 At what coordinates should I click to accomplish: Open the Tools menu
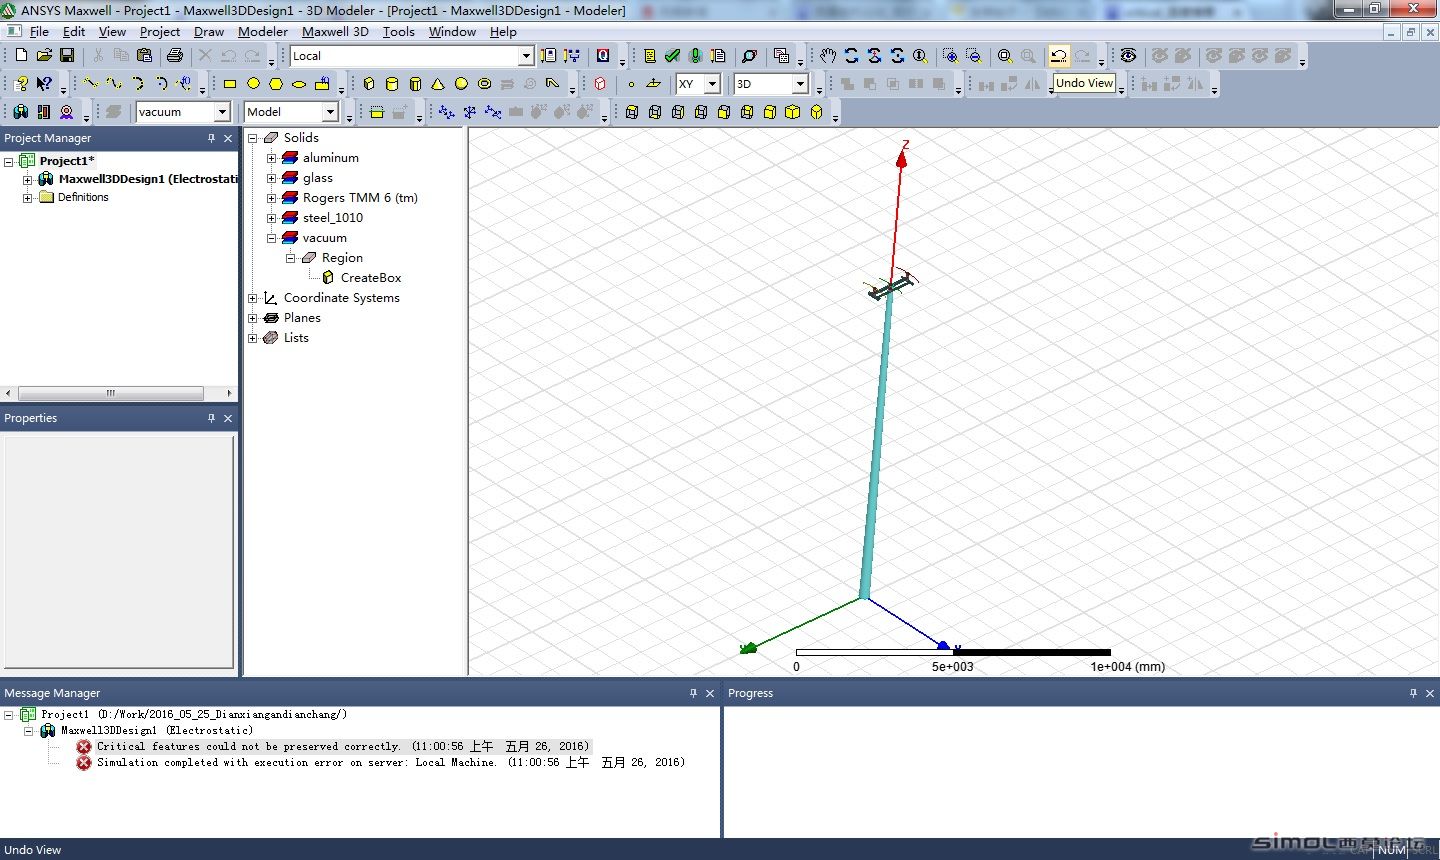[x=399, y=32]
